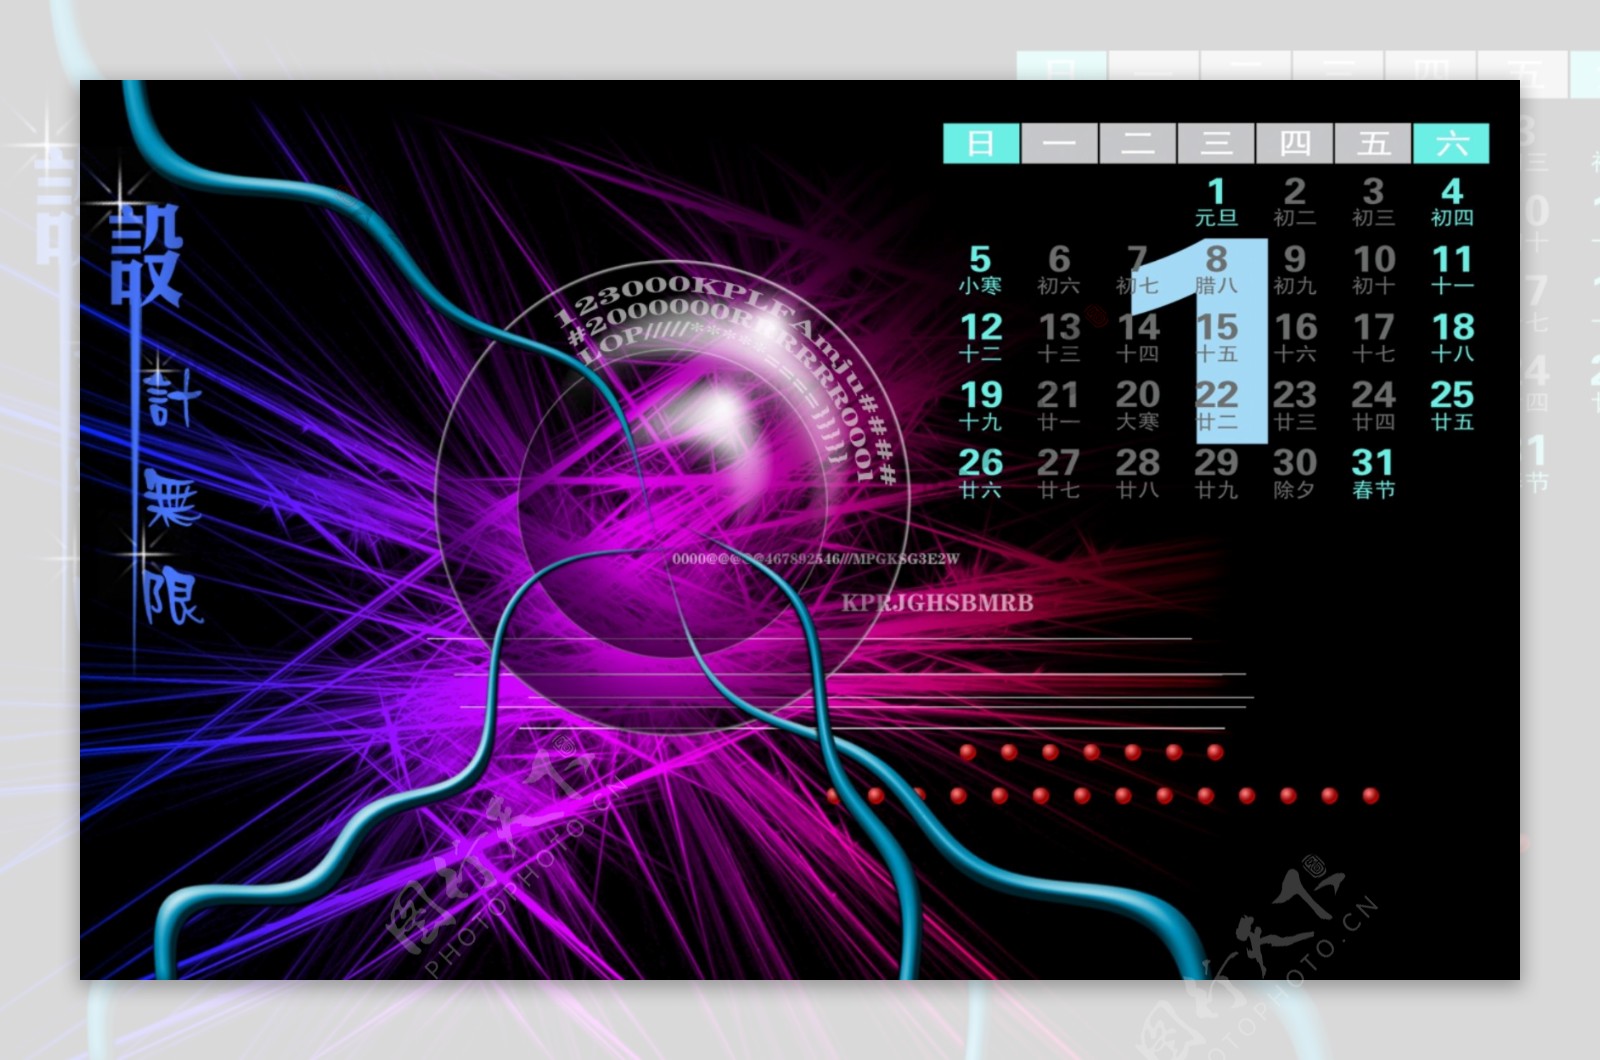The width and height of the screenshot is (1600, 1060).
Task: Choose date 17 labeled 十七
Action: [1373, 337]
